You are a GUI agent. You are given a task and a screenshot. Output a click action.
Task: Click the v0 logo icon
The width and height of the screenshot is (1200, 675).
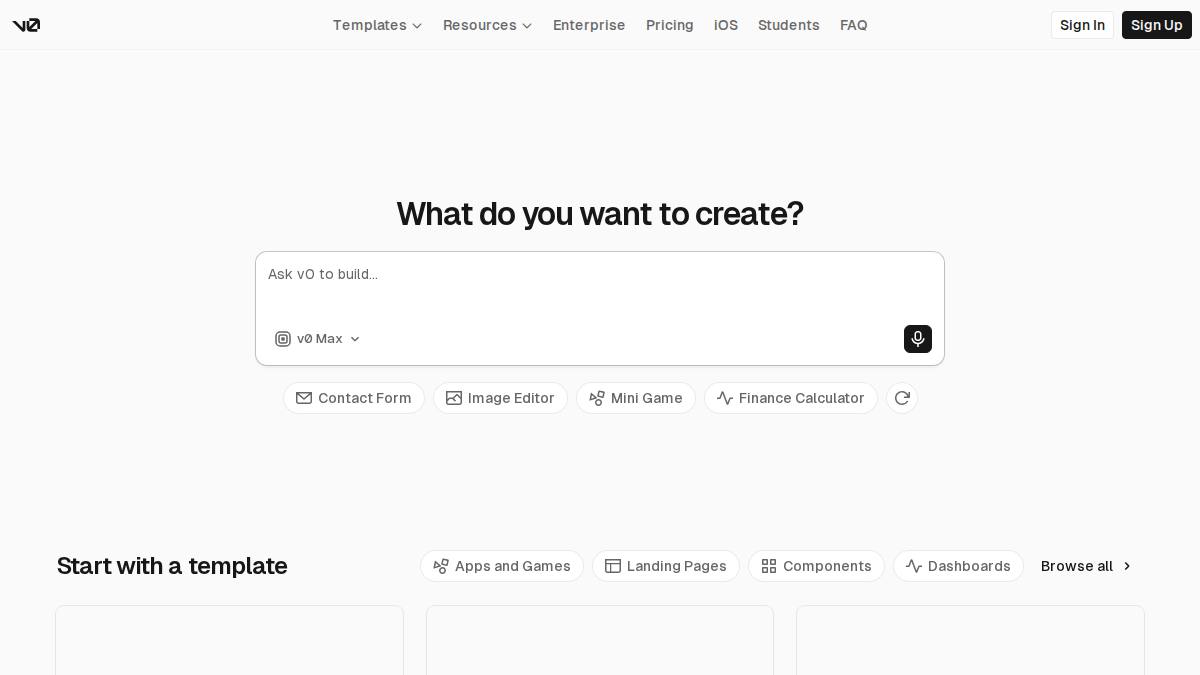coord(26,25)
